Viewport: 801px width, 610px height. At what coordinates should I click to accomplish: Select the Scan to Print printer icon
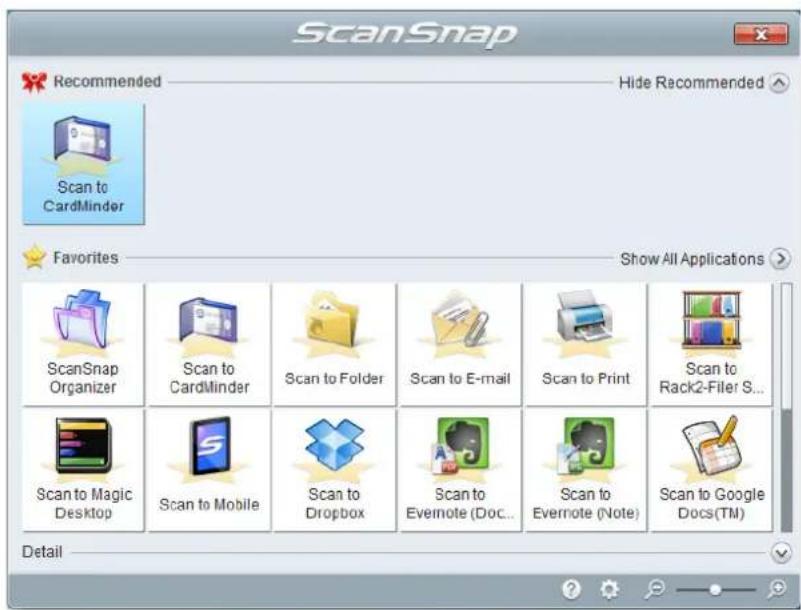(585, 344)
